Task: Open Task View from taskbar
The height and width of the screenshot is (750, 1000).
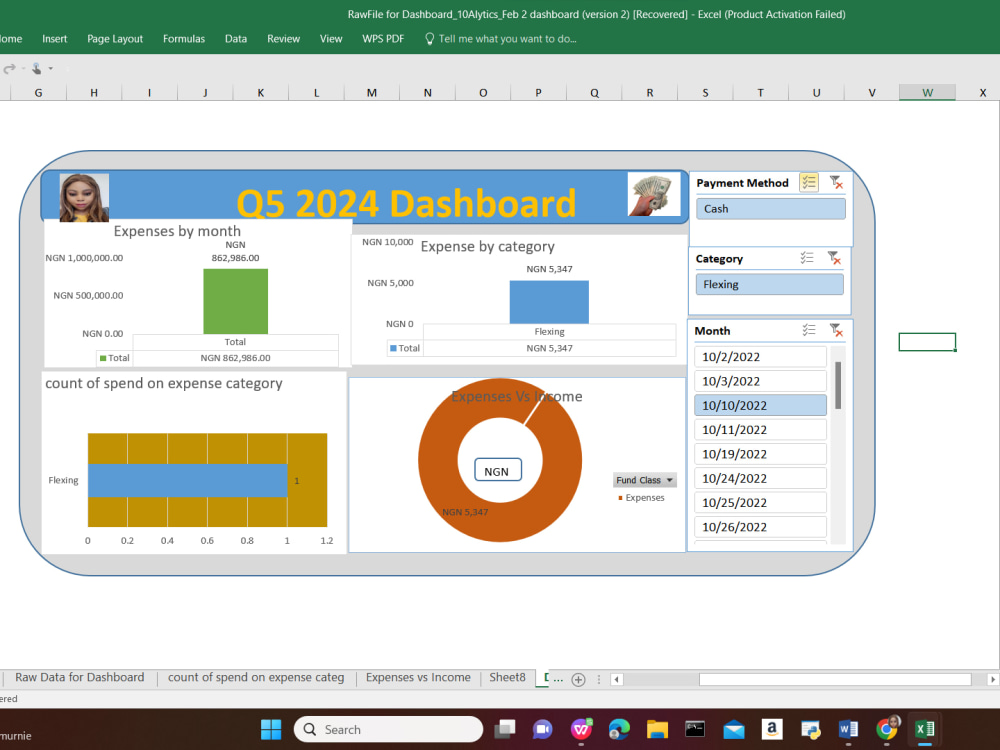Action: pos(505,729)
